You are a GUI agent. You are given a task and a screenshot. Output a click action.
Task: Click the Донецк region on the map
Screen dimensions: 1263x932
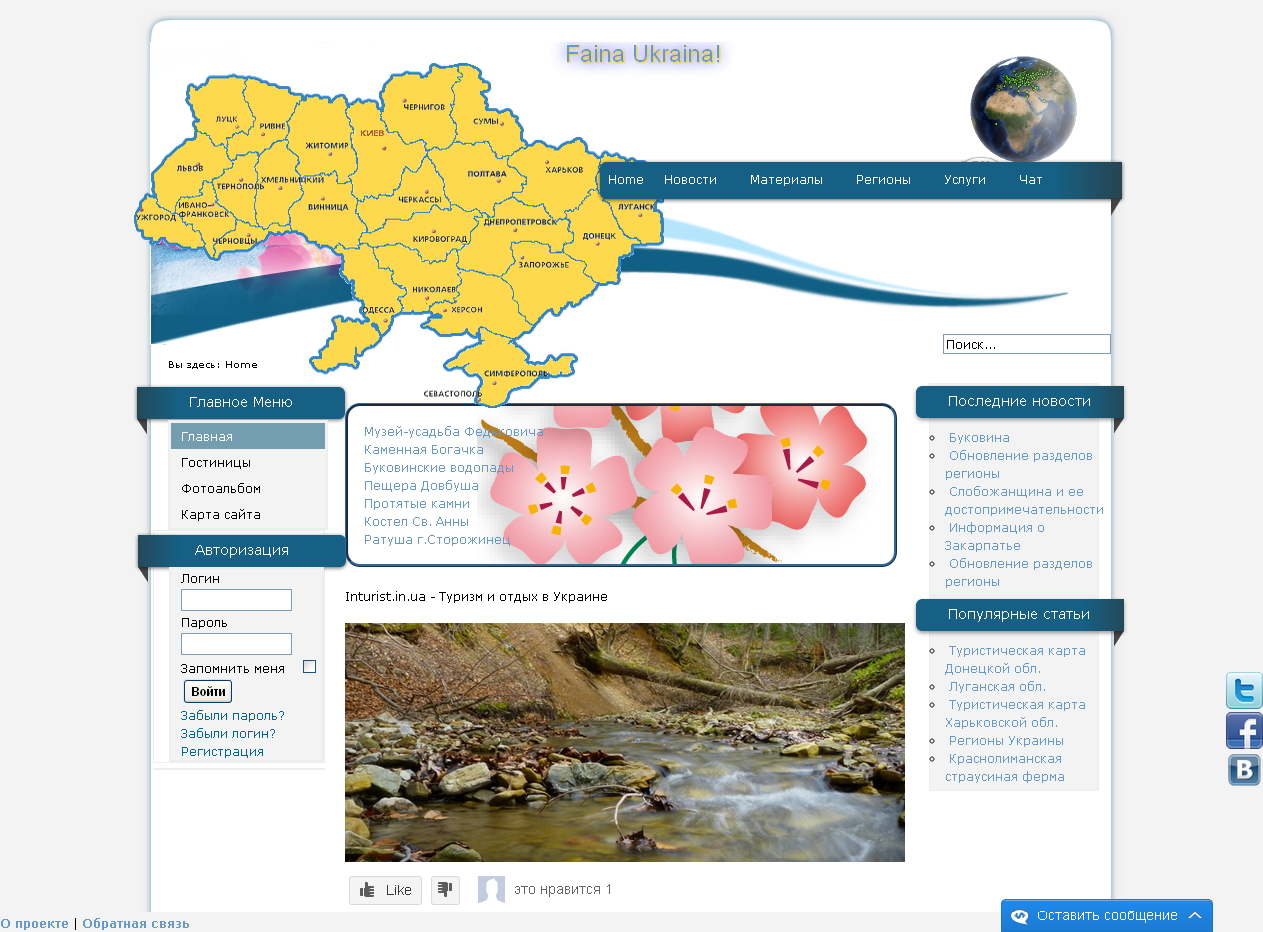coord(599,236)
